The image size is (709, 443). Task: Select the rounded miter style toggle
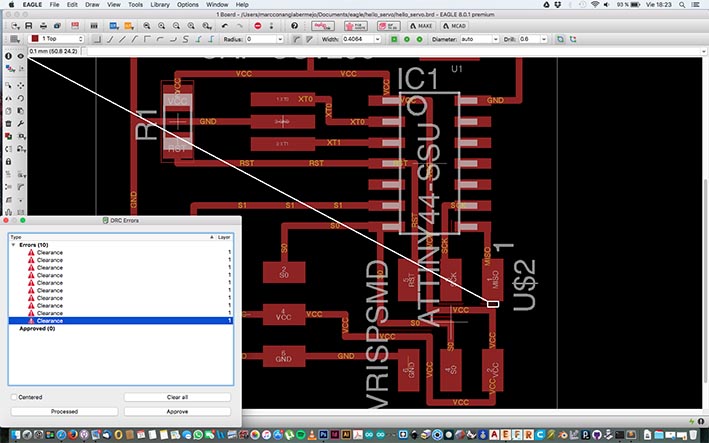point(296,39)
